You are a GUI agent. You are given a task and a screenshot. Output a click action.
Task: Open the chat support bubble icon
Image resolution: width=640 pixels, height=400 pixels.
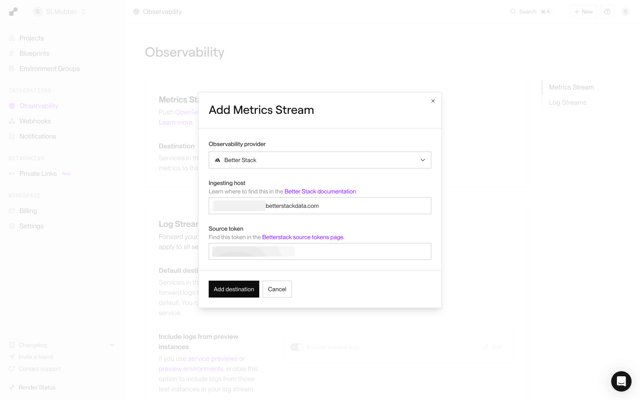[621, 381]
